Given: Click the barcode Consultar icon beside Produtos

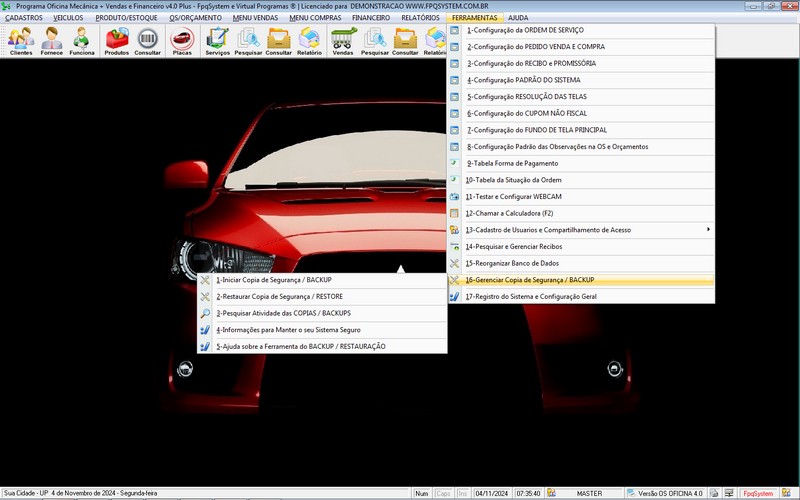Looking at the screenshot, I should point(147,40).
